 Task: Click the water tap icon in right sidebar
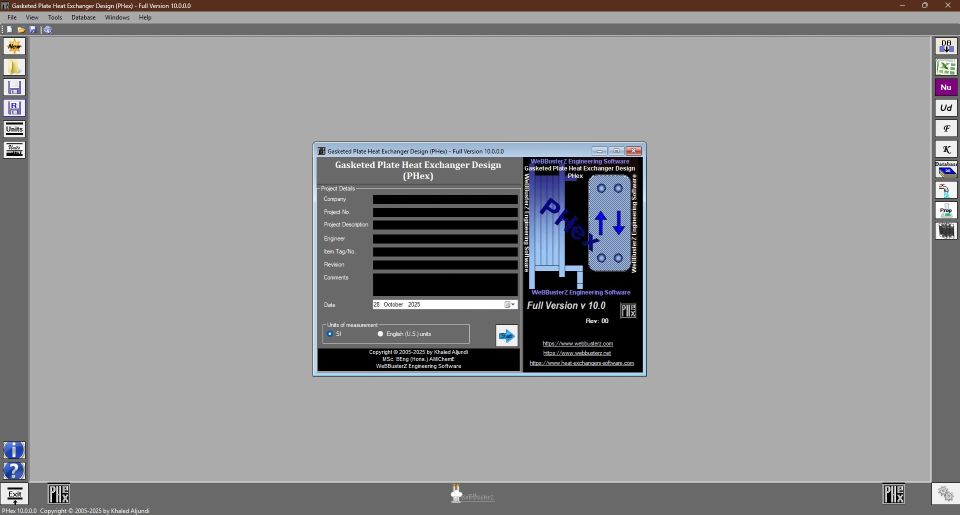click(946, 190)
